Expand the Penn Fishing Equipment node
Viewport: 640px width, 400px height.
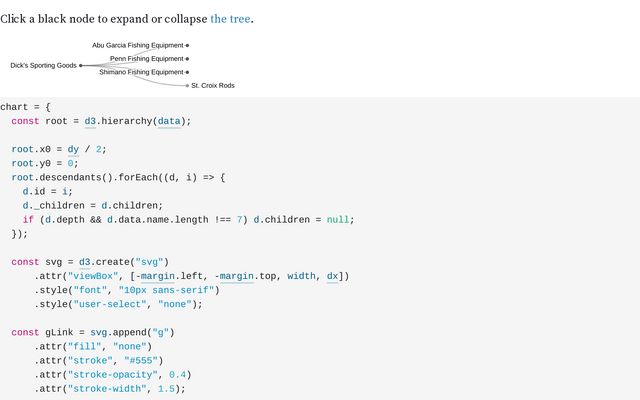point(187,59)
